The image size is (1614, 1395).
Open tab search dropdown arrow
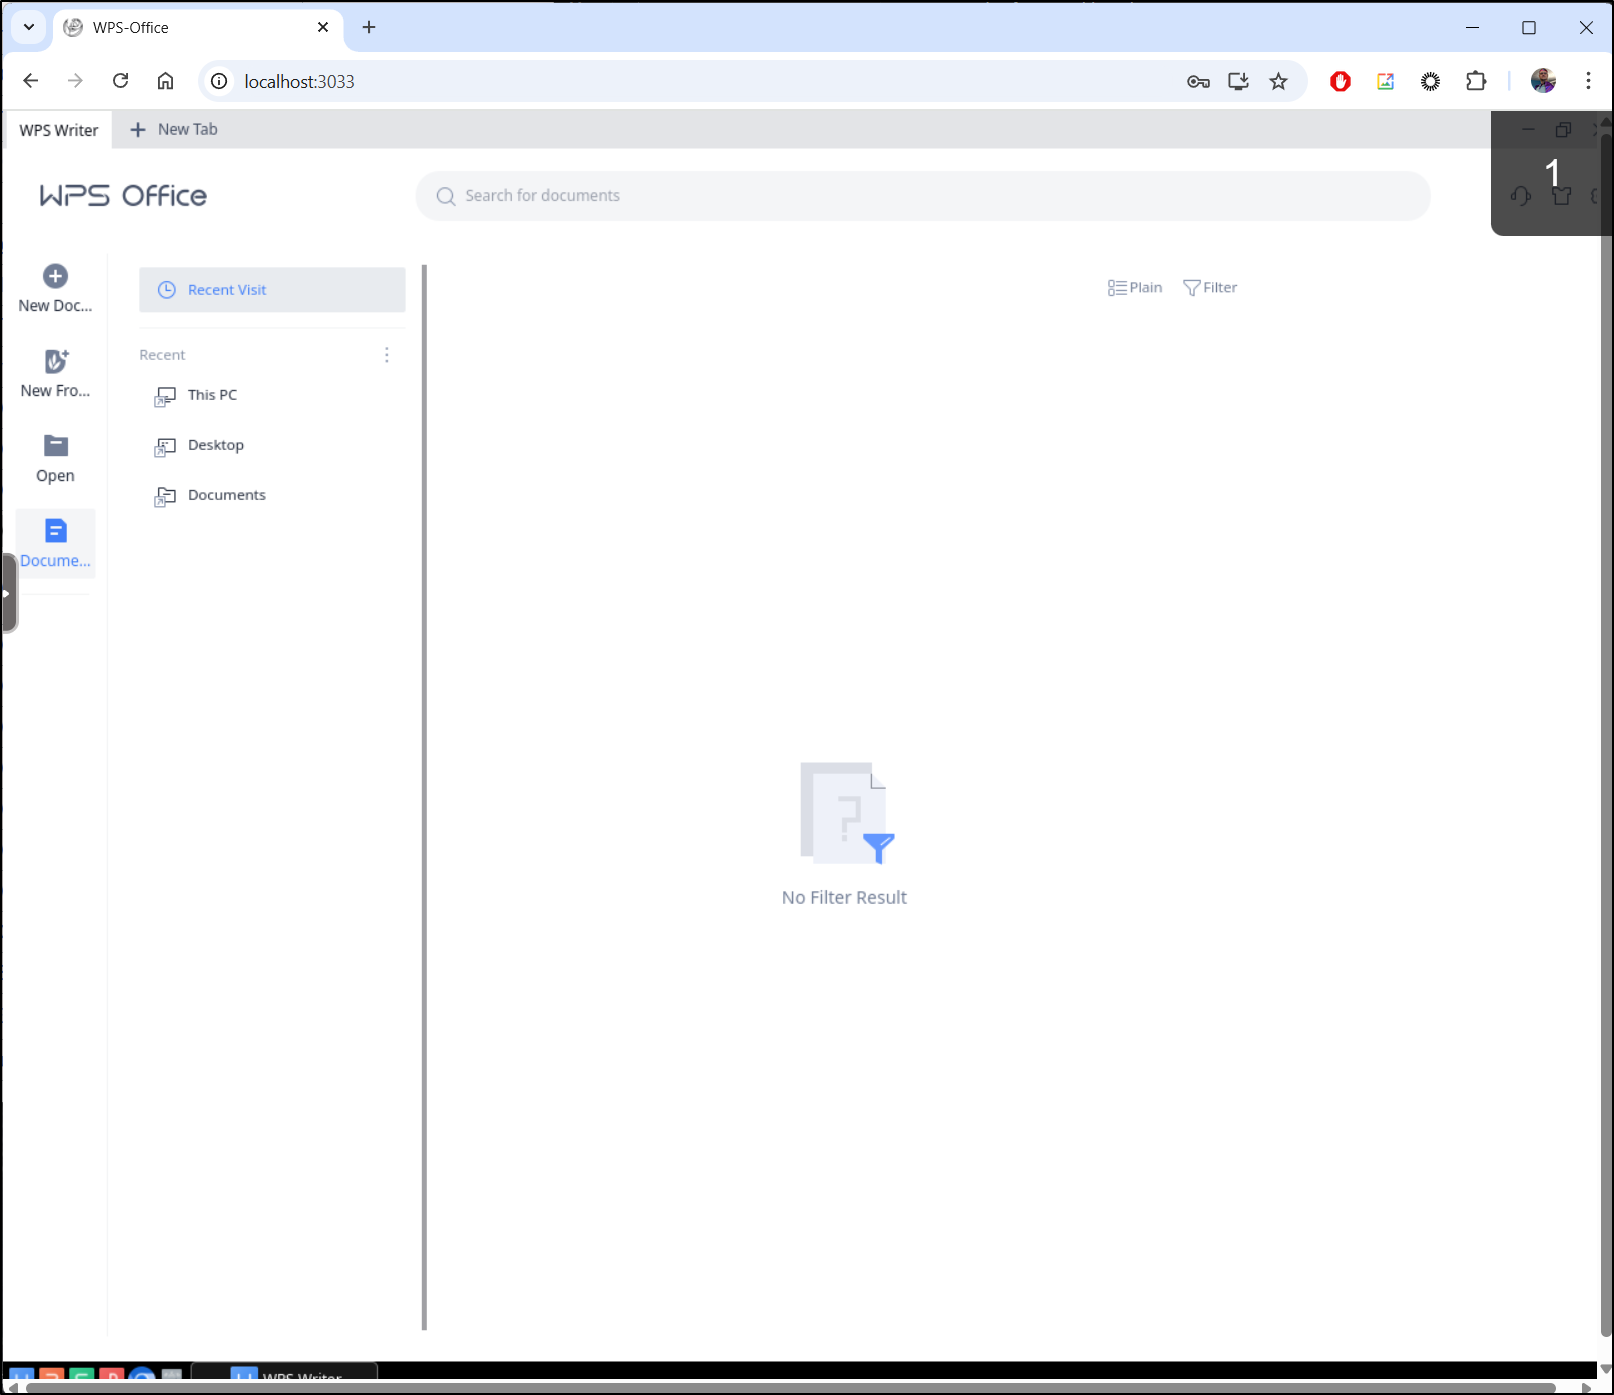coord(29,27)
